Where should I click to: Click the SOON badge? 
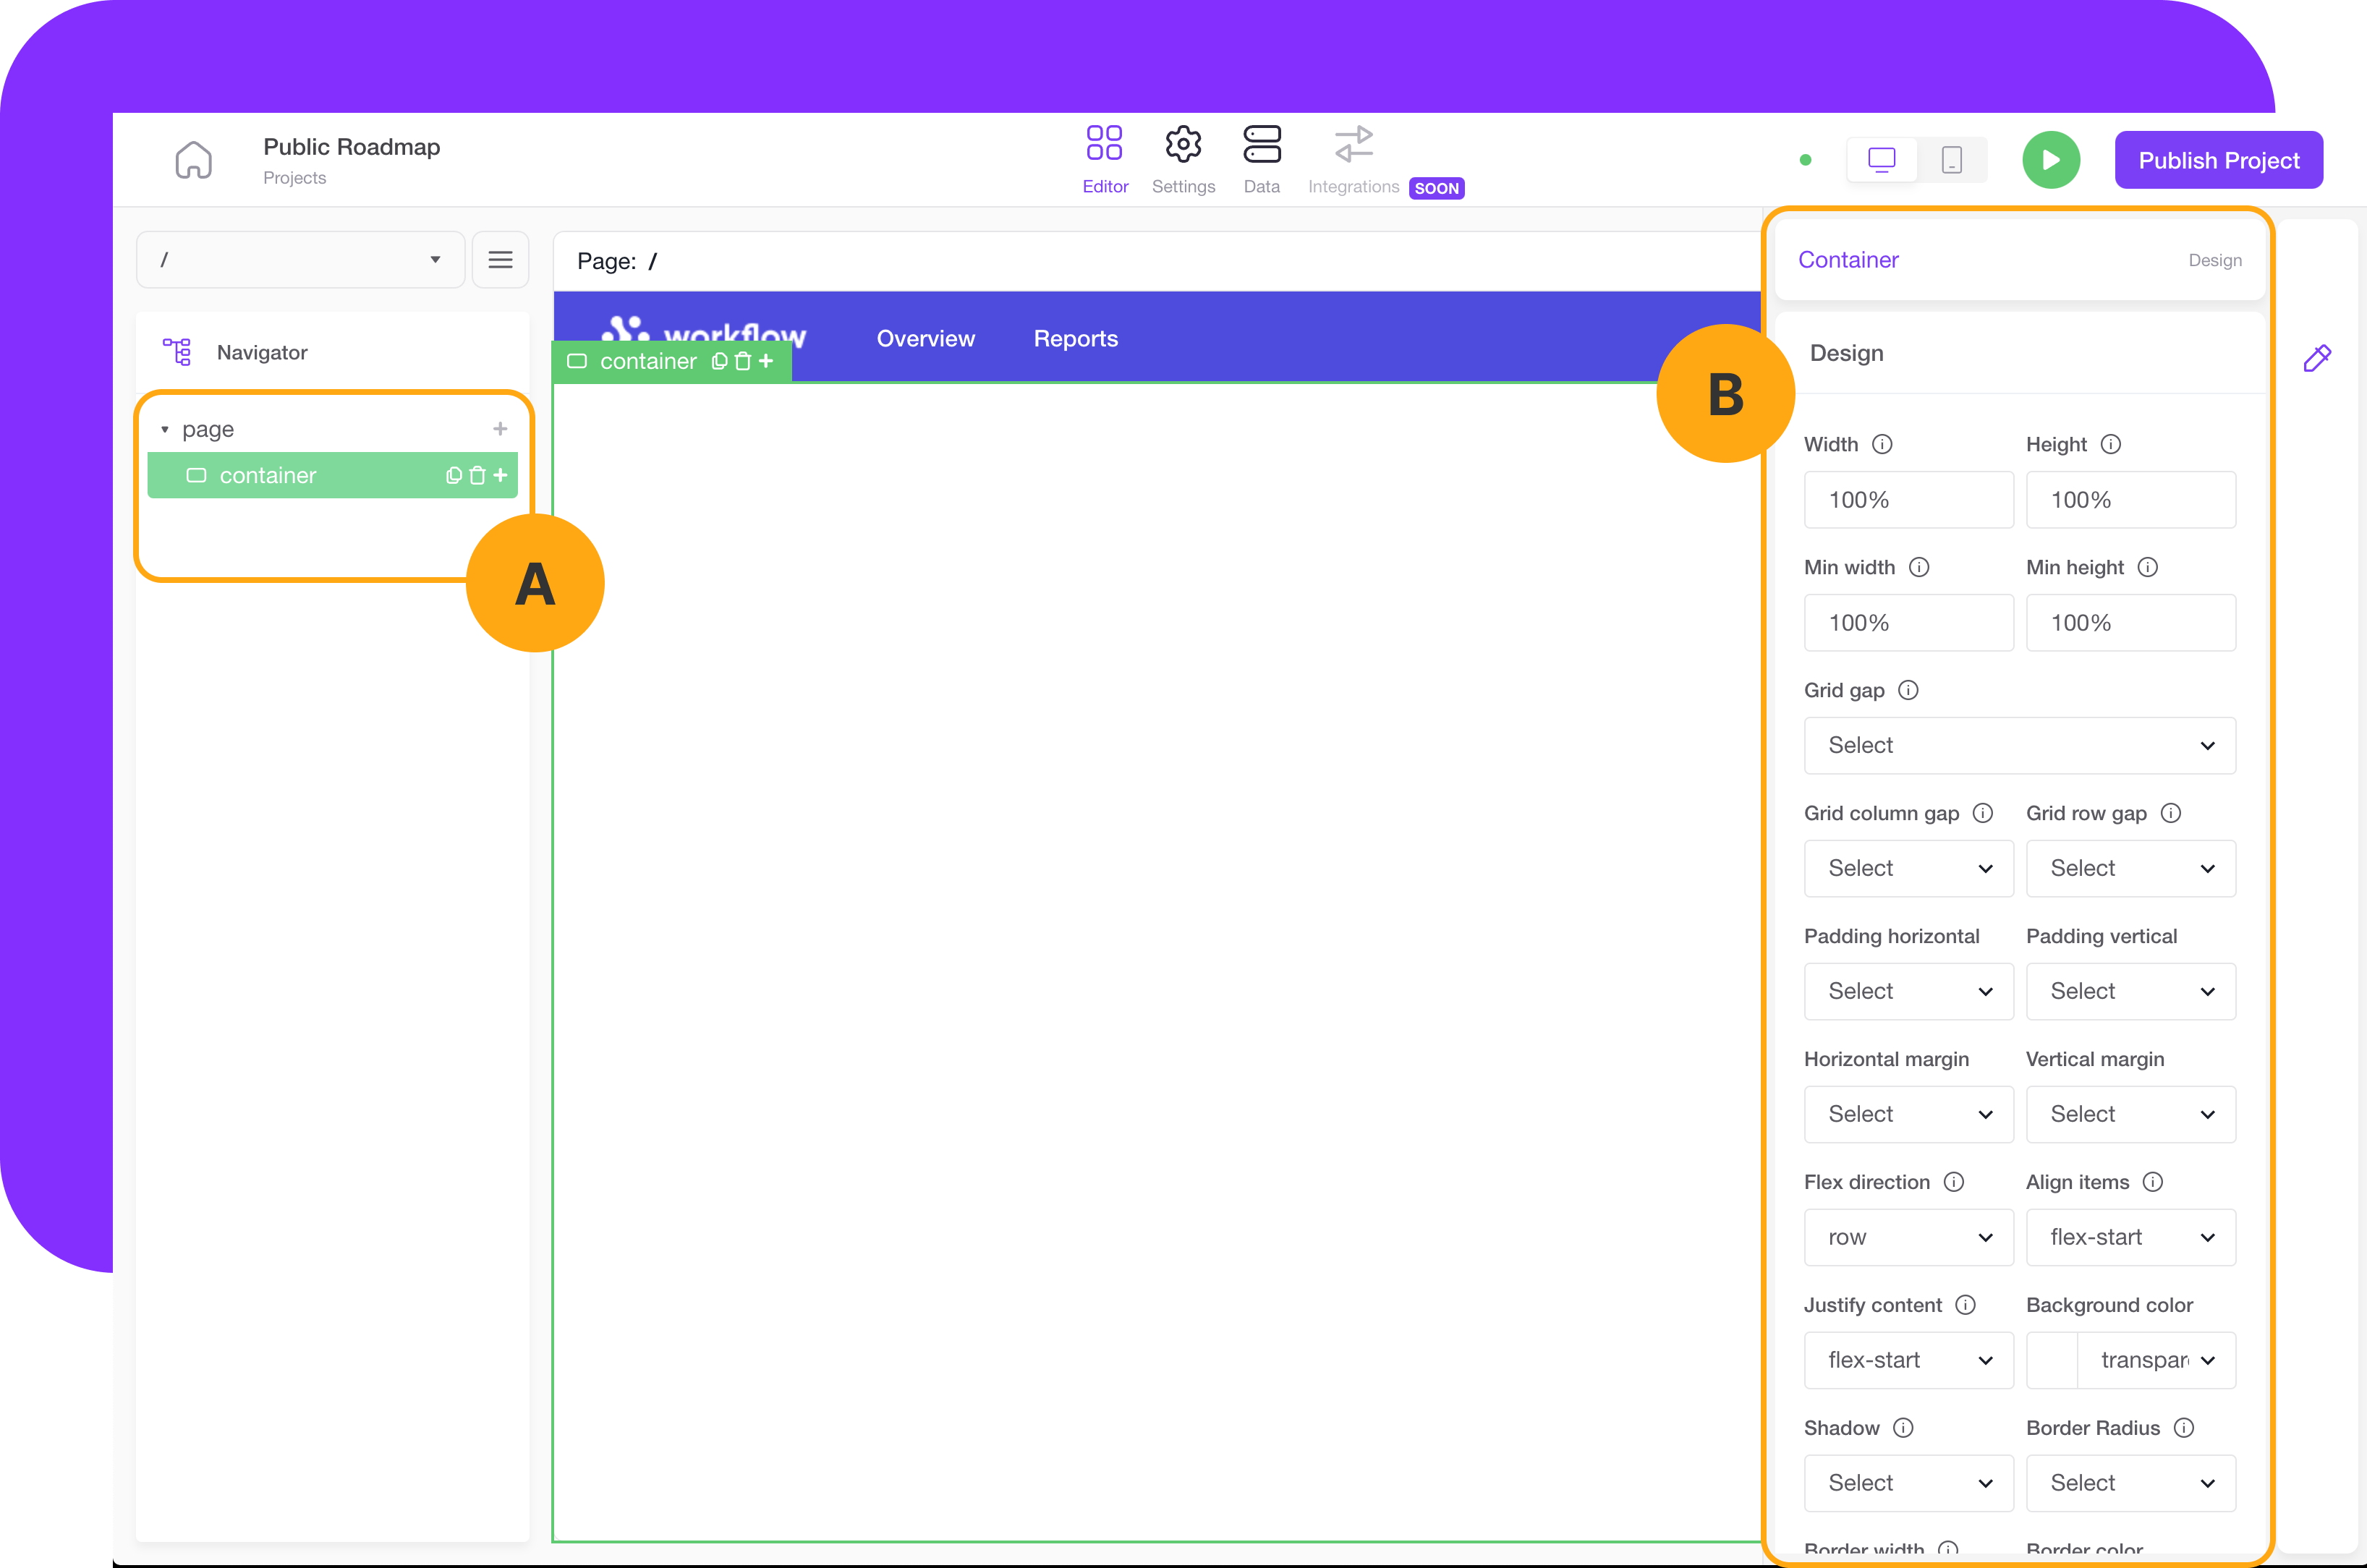click(x=1436, y=188)
